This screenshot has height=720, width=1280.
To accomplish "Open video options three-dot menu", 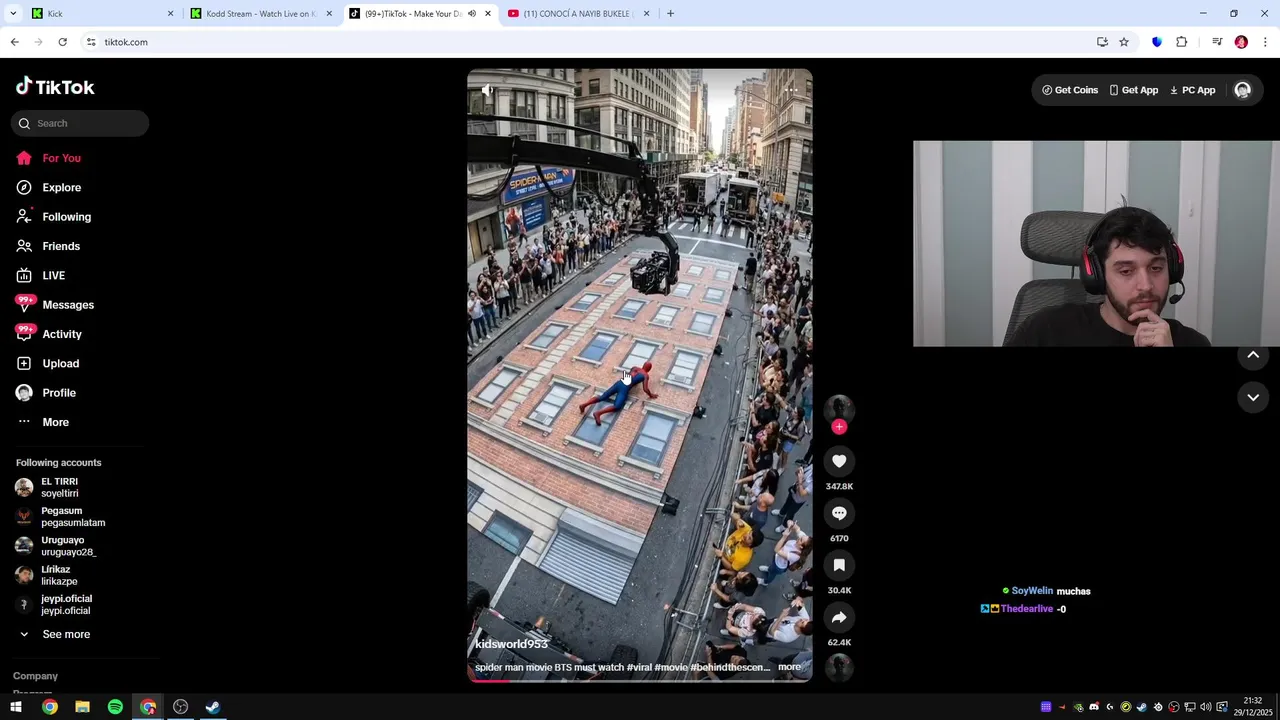I will [x=791, y=90].
